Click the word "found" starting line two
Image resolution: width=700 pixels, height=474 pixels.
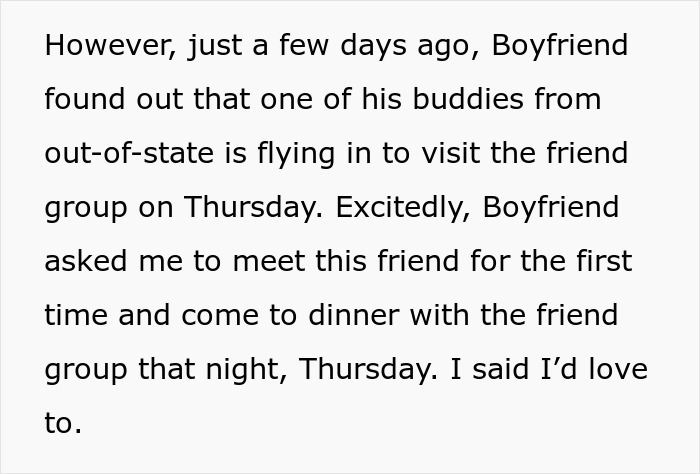[x=85, y=99]
